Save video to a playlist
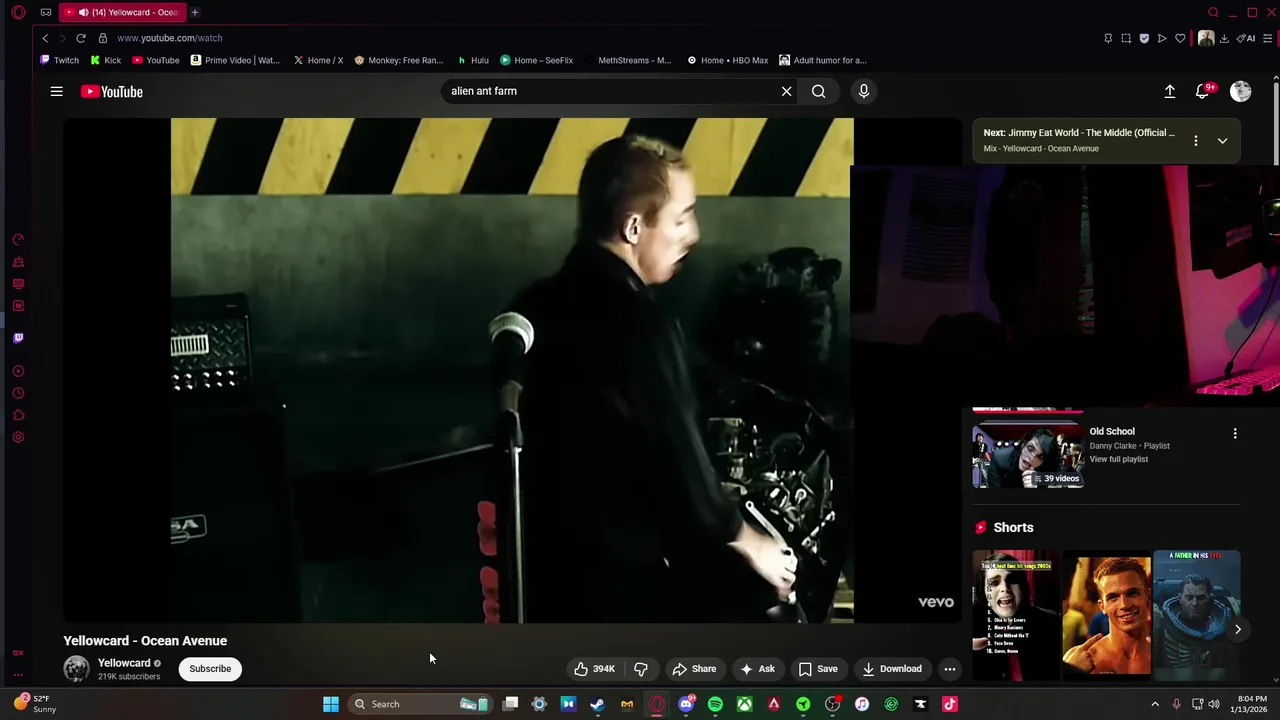1280x720 pixels. [x=817, y=669]
